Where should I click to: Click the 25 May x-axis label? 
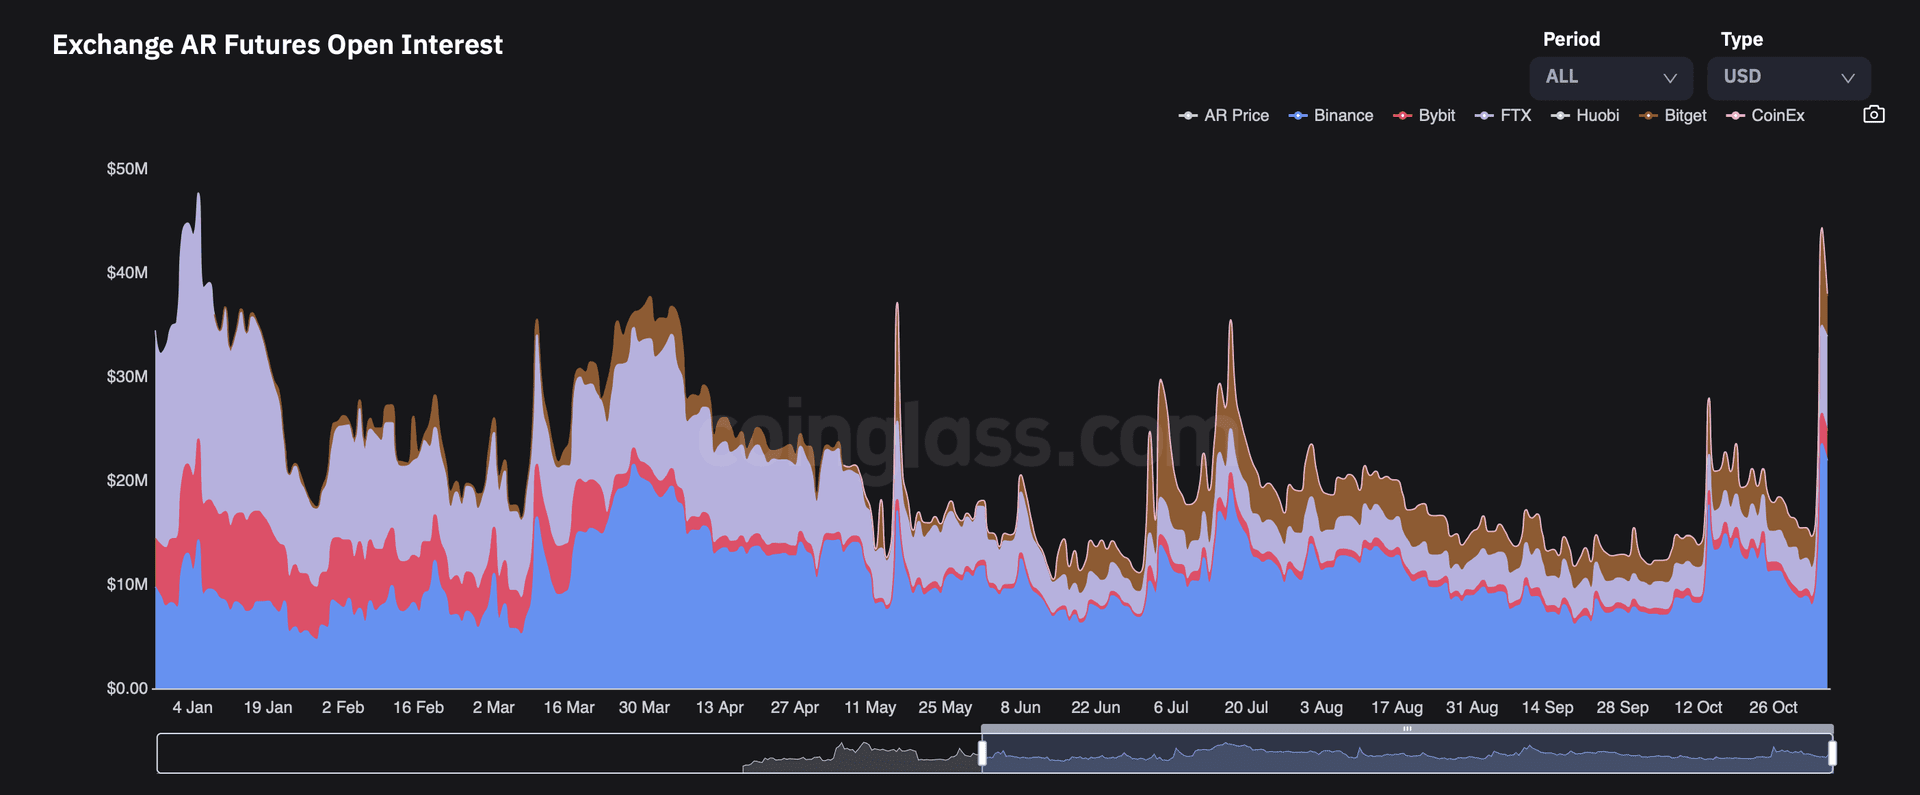click(x=945, y=707)
